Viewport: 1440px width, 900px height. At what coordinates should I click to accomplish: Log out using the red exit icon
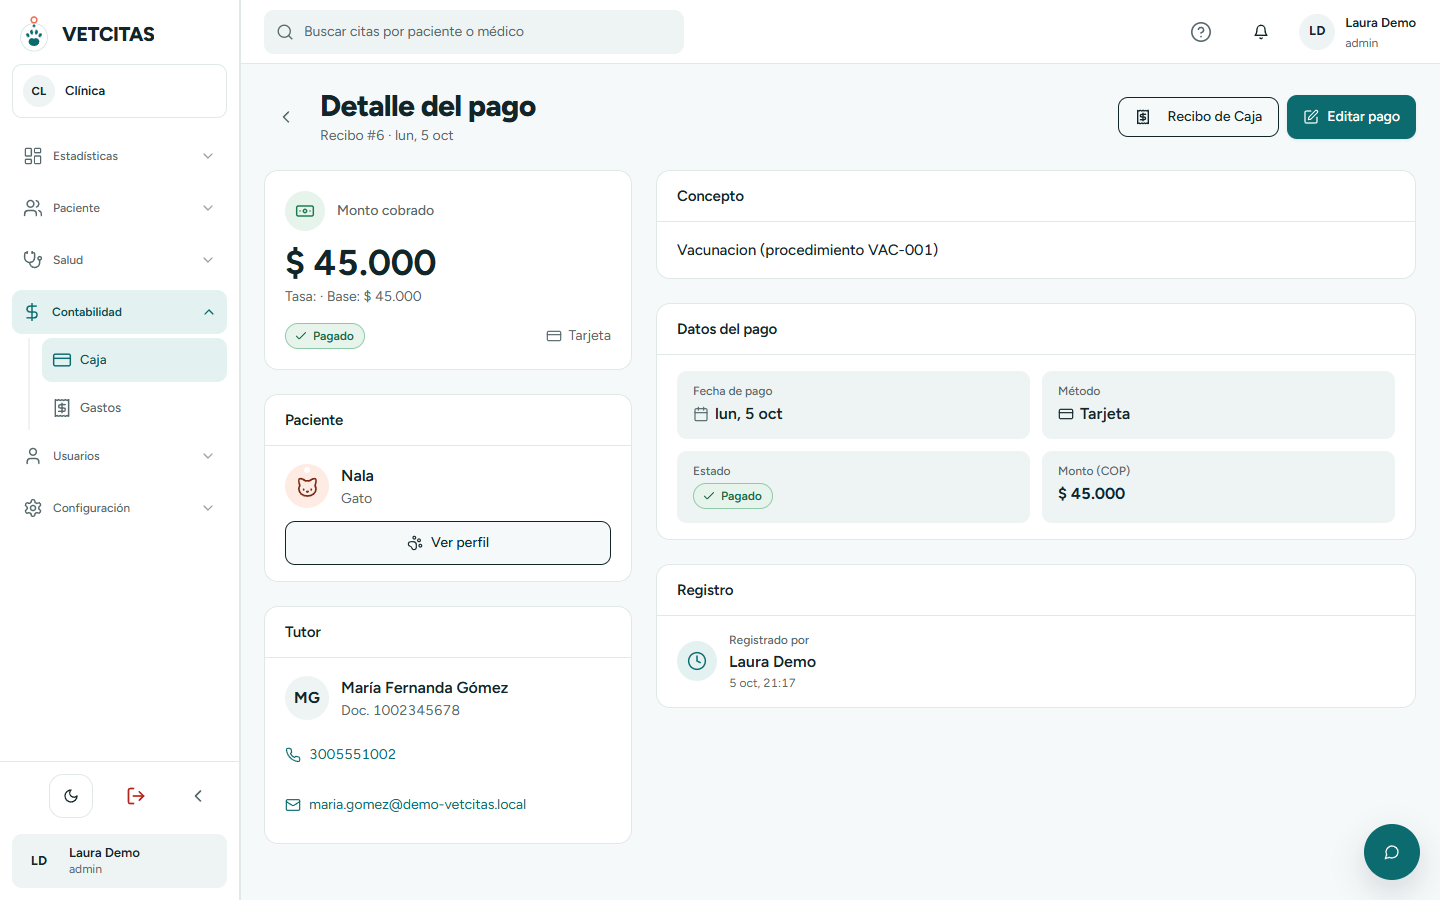tap(136, 796)
